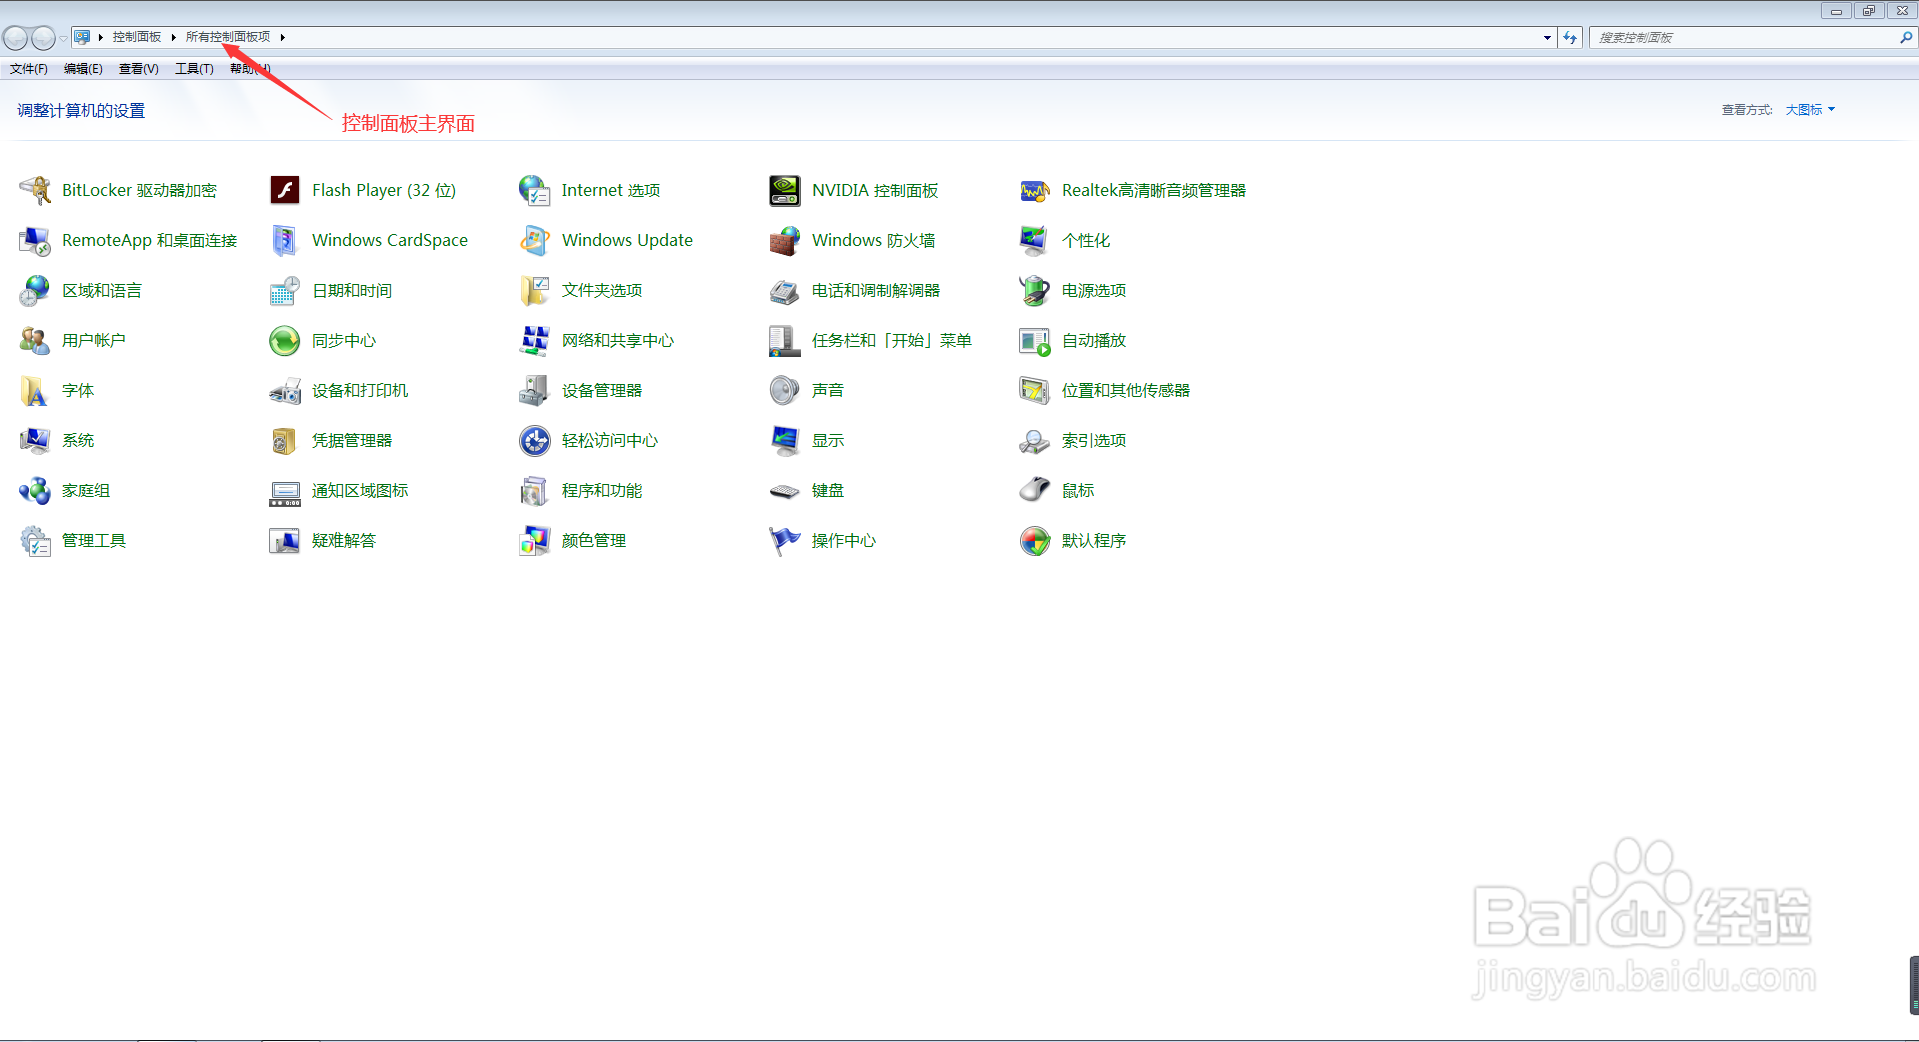Launch the NVIDIA 控制面板 icon
1919x1042 pixels.
point(785,190)
